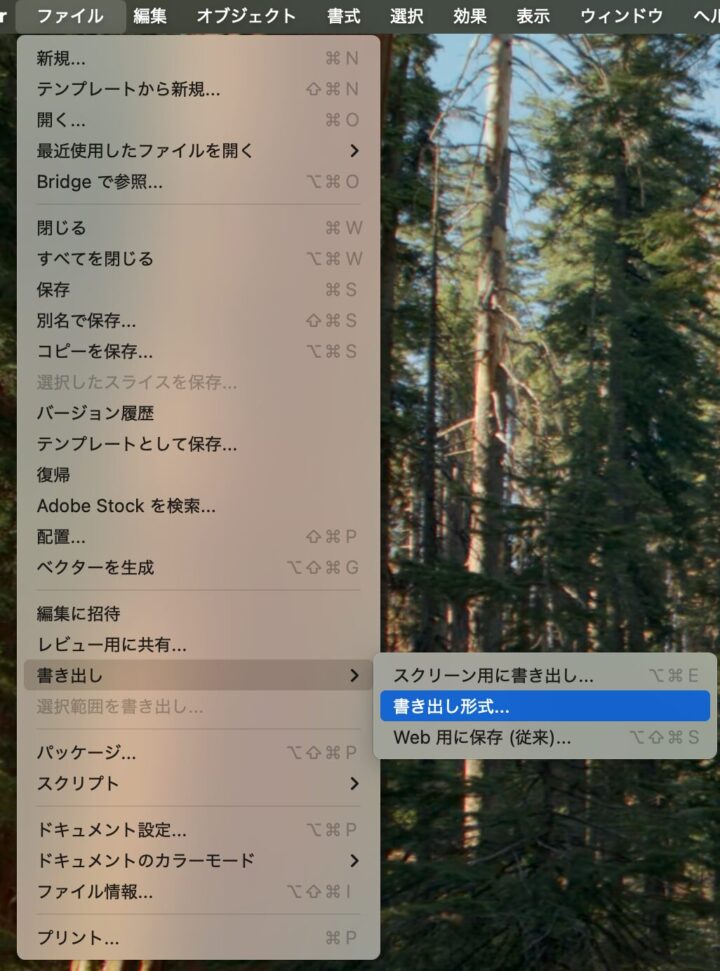Screen dimensions: 720x971
Task: Choose 開く... menu entry
Action: click(198, 120)
